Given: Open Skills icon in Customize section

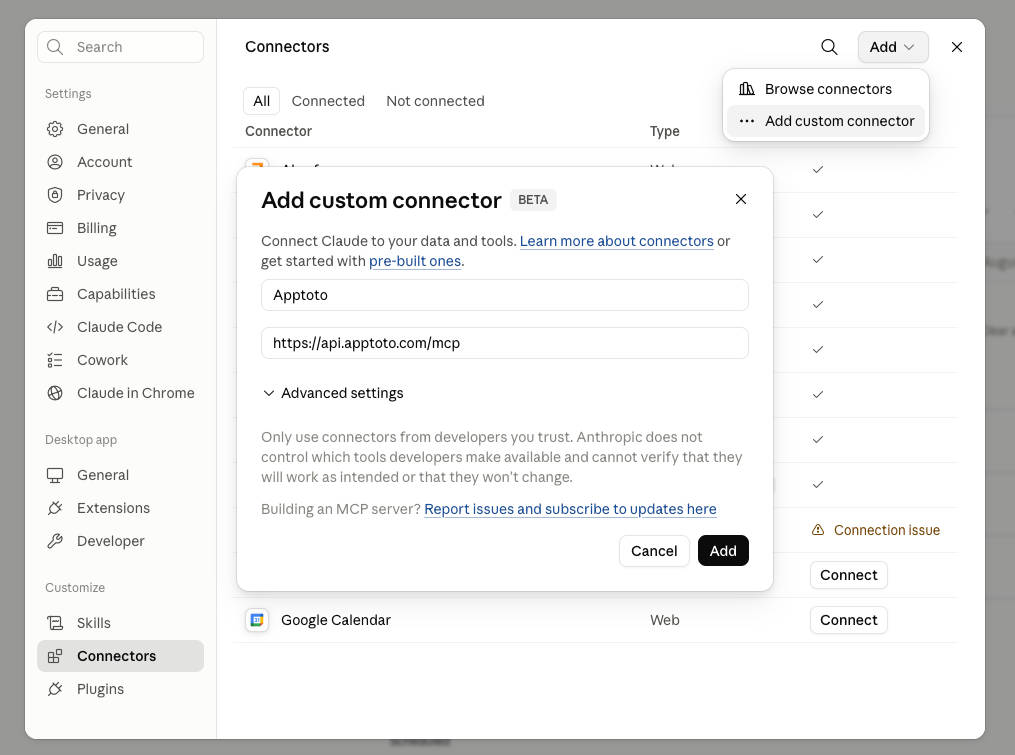Looking at the screenshot, I should coord(55,623).
